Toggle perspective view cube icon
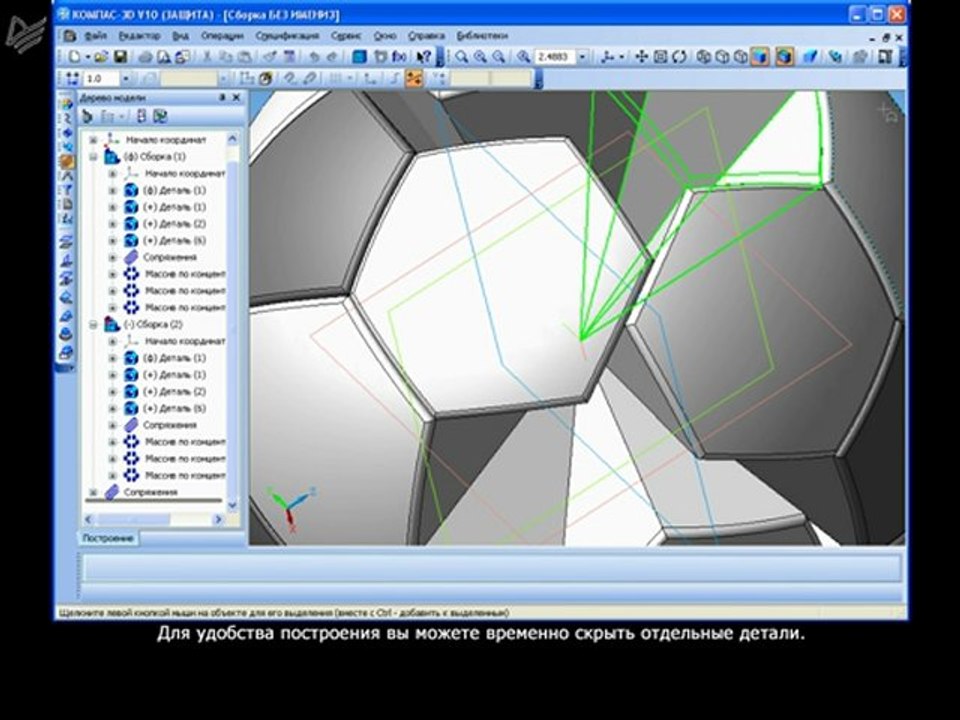The image size is (960, 720). point(810,57)
